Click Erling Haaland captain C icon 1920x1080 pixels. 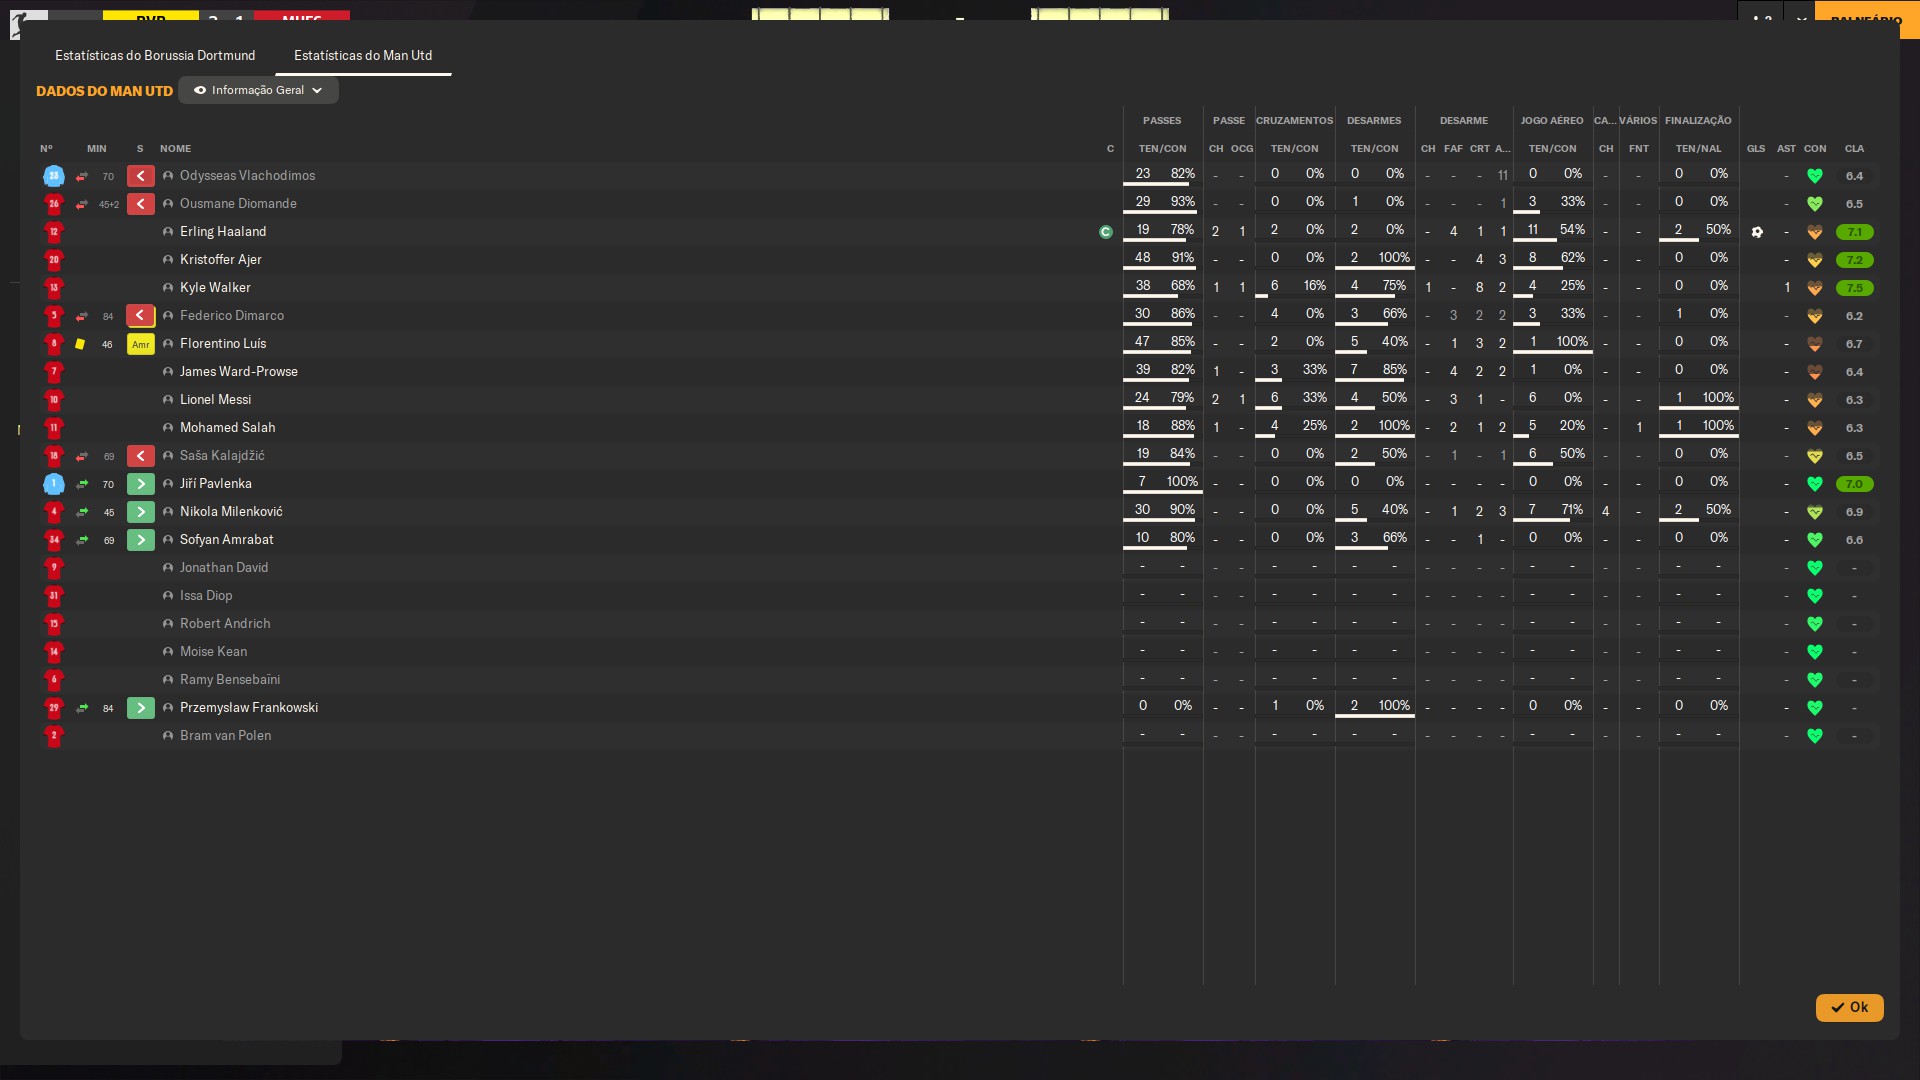pos(1105,232)
